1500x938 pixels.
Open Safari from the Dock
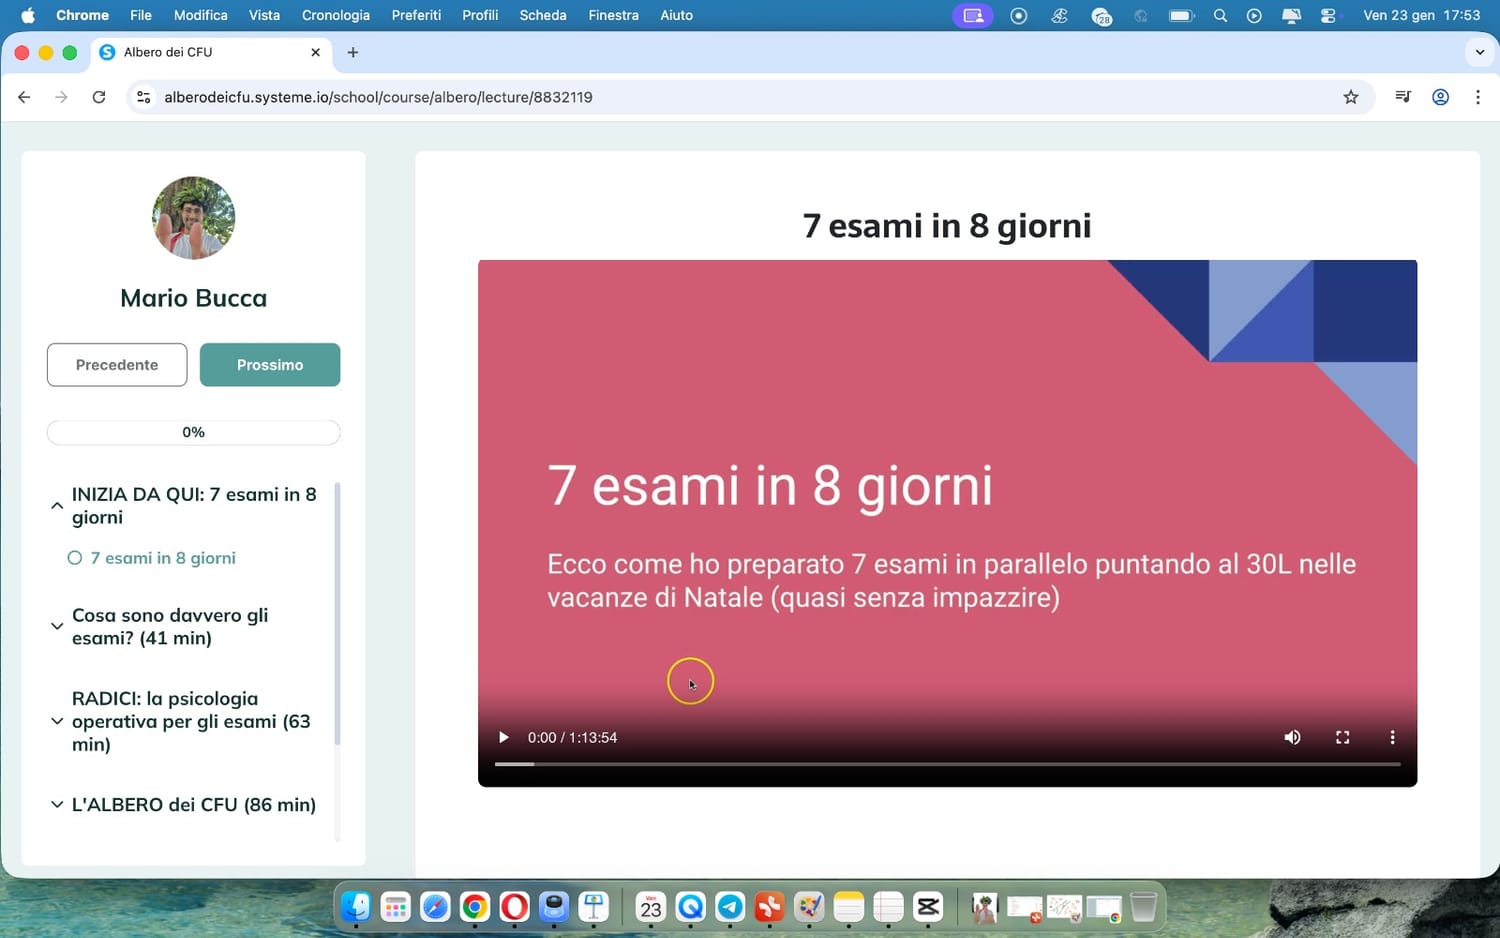coord(435,907)
